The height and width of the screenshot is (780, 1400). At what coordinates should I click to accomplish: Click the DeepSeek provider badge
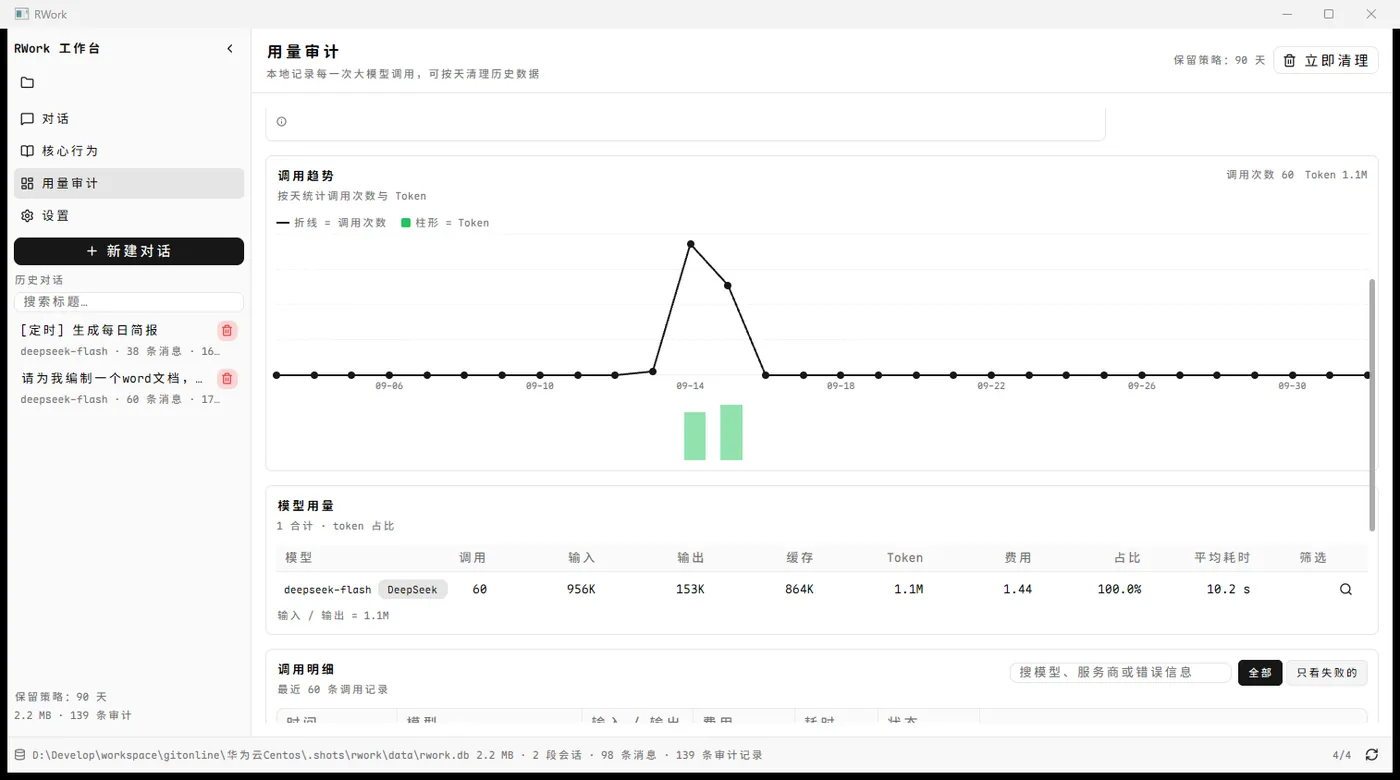tap(413, 590)
